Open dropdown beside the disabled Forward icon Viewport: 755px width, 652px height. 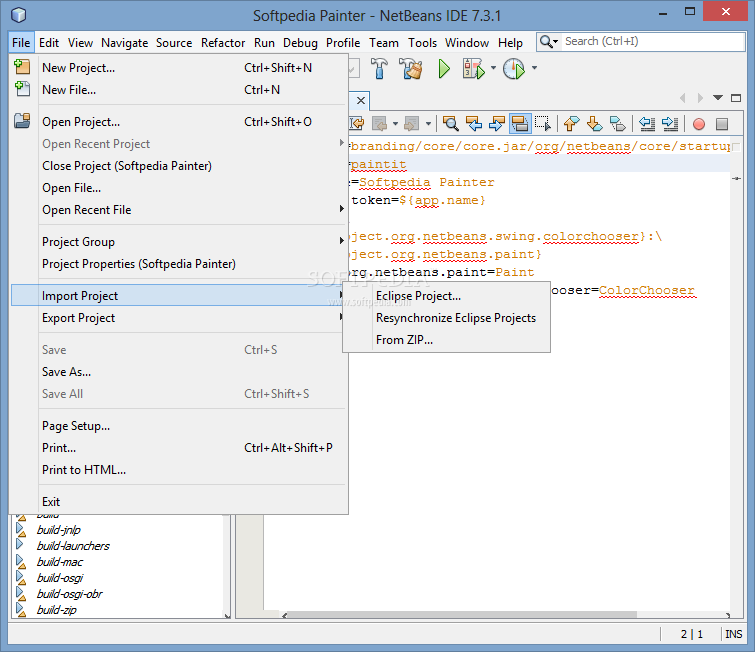(428, 124)
